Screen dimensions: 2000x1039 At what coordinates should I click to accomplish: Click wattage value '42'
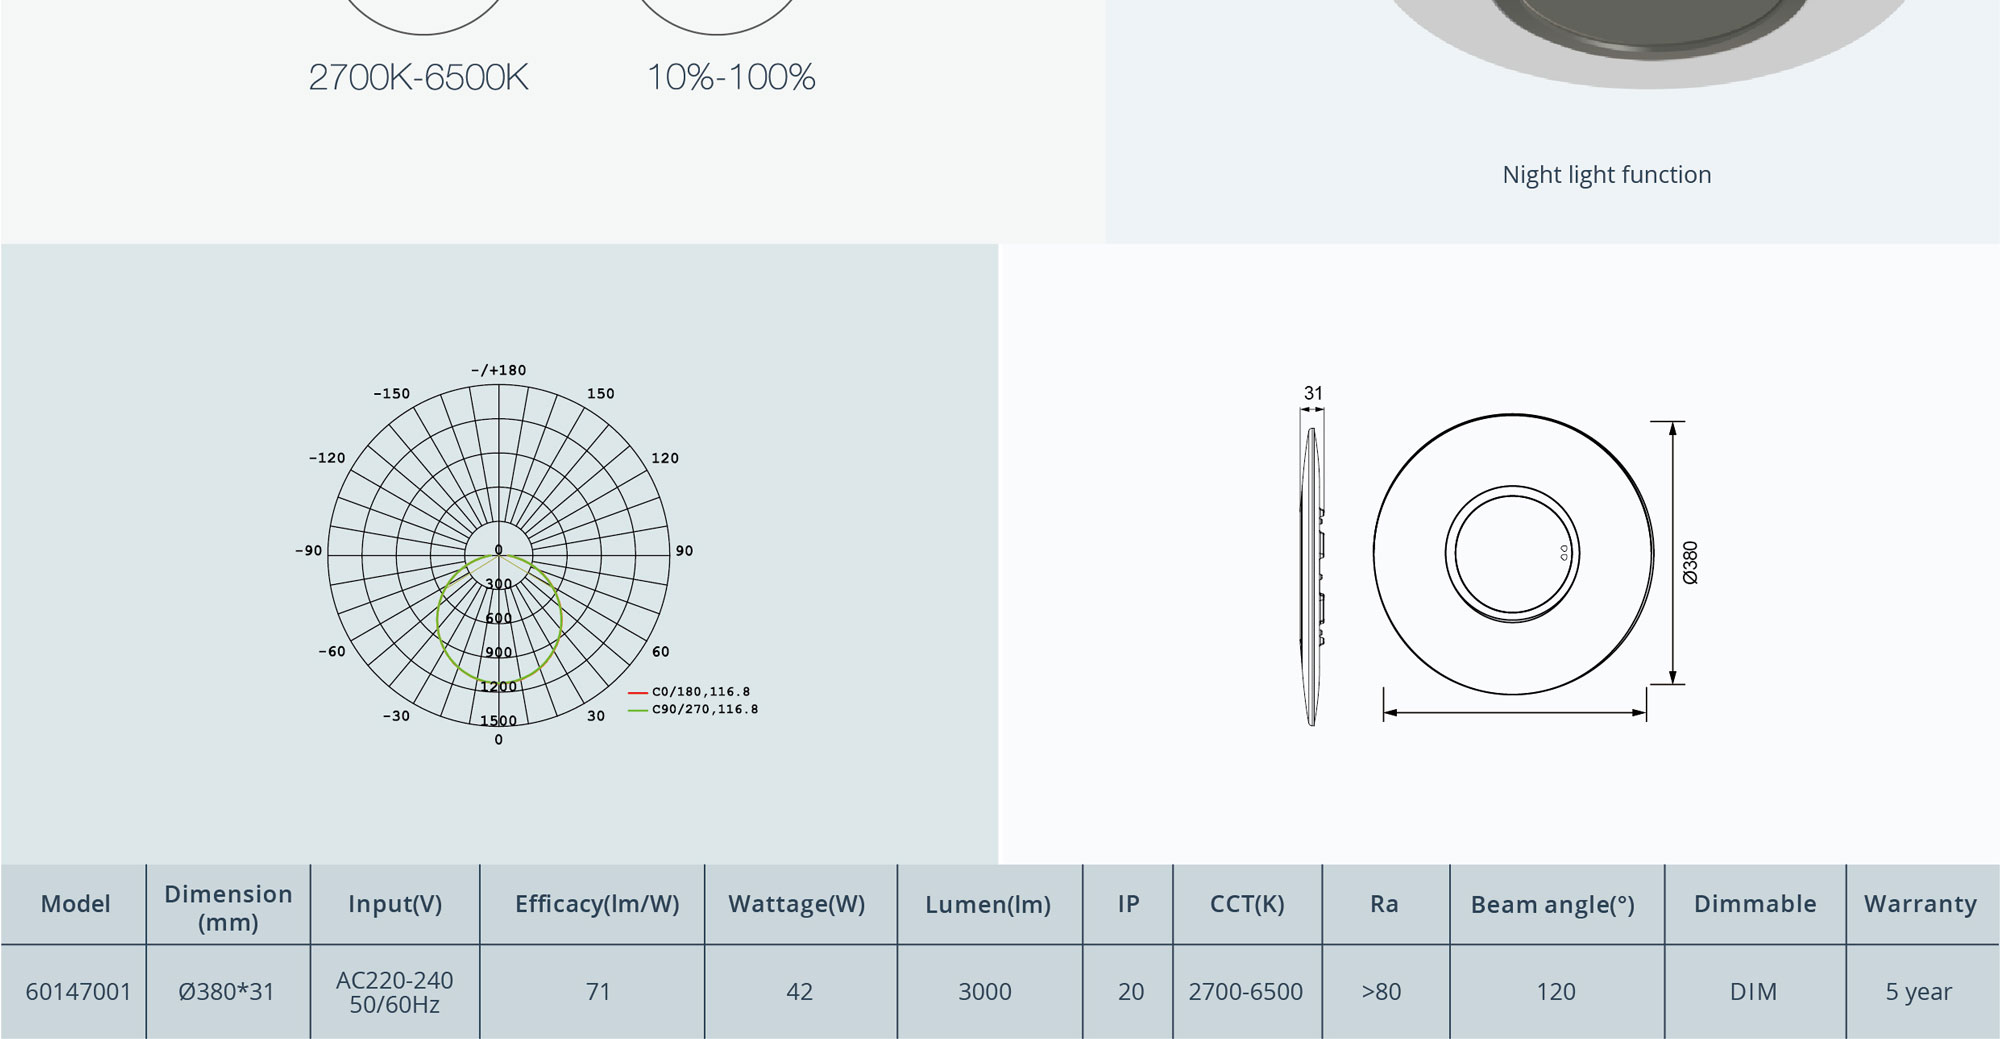coord(799,992)
